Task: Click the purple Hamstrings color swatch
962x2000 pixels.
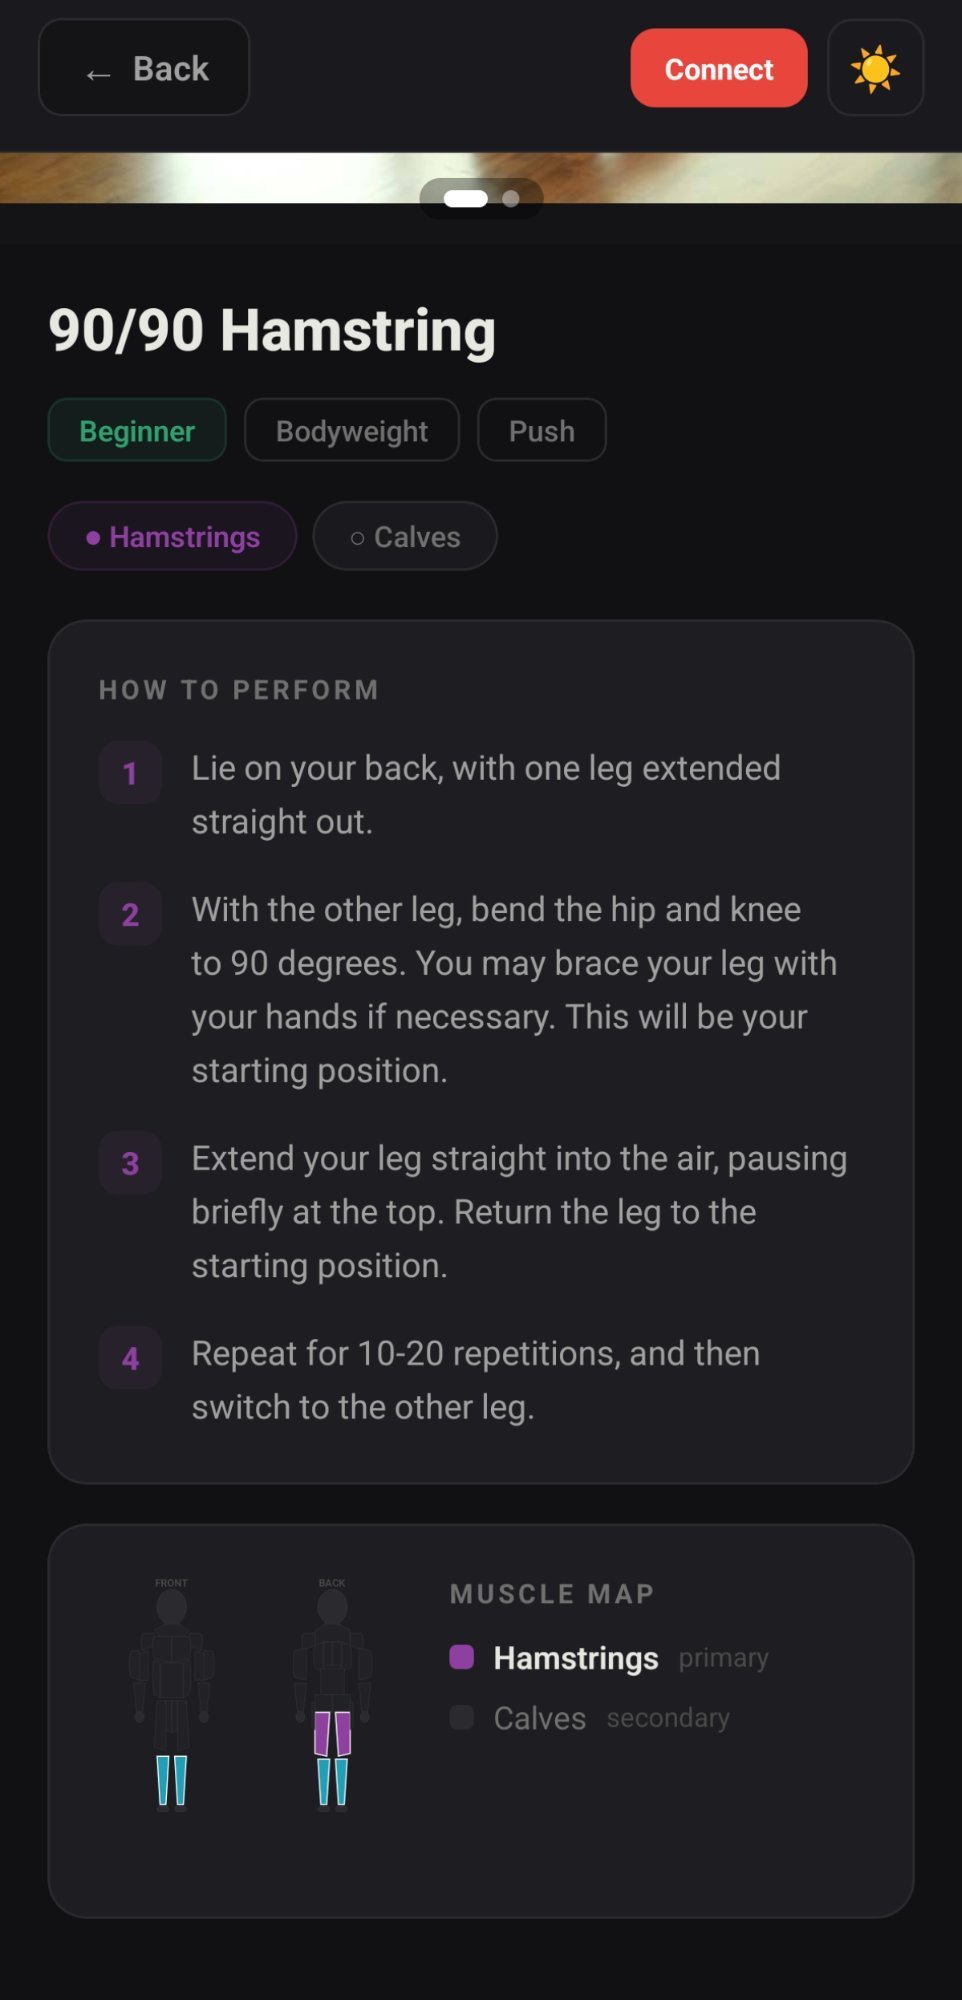Action: point(463,1657)
